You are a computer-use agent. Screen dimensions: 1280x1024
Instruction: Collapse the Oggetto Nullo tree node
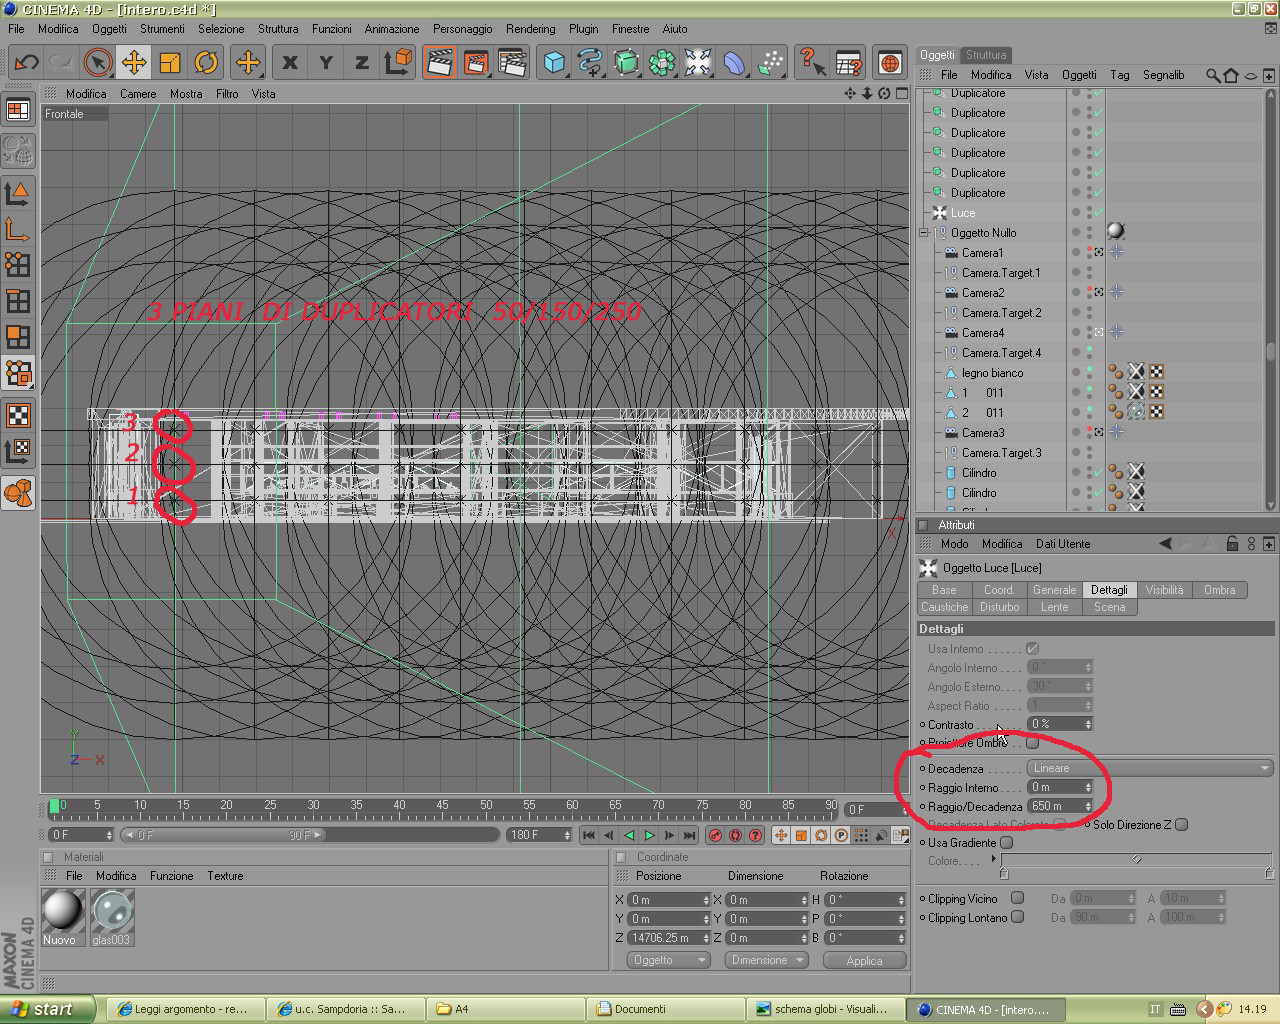click(924, 232)
